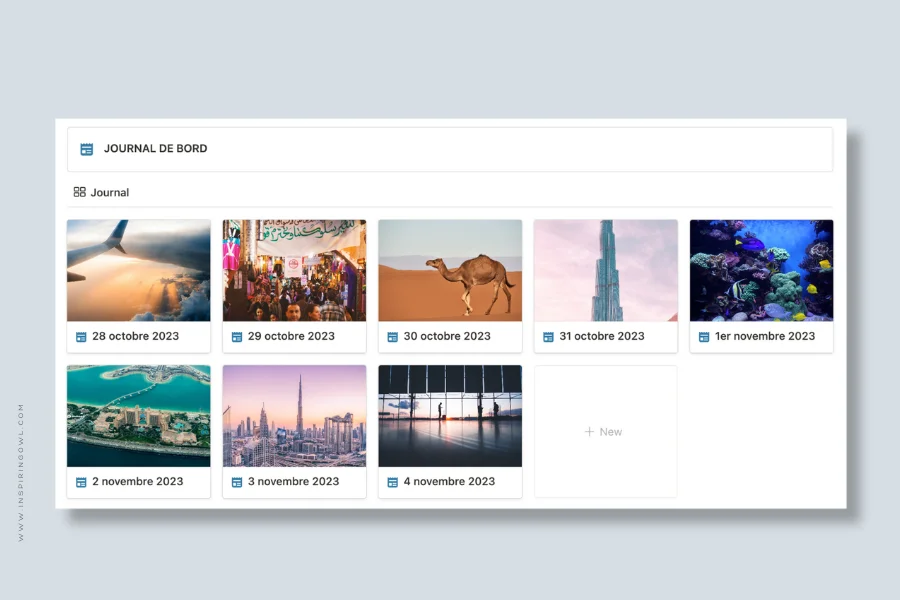Click the page icon for 1er novembre 2023

(704, 337)
